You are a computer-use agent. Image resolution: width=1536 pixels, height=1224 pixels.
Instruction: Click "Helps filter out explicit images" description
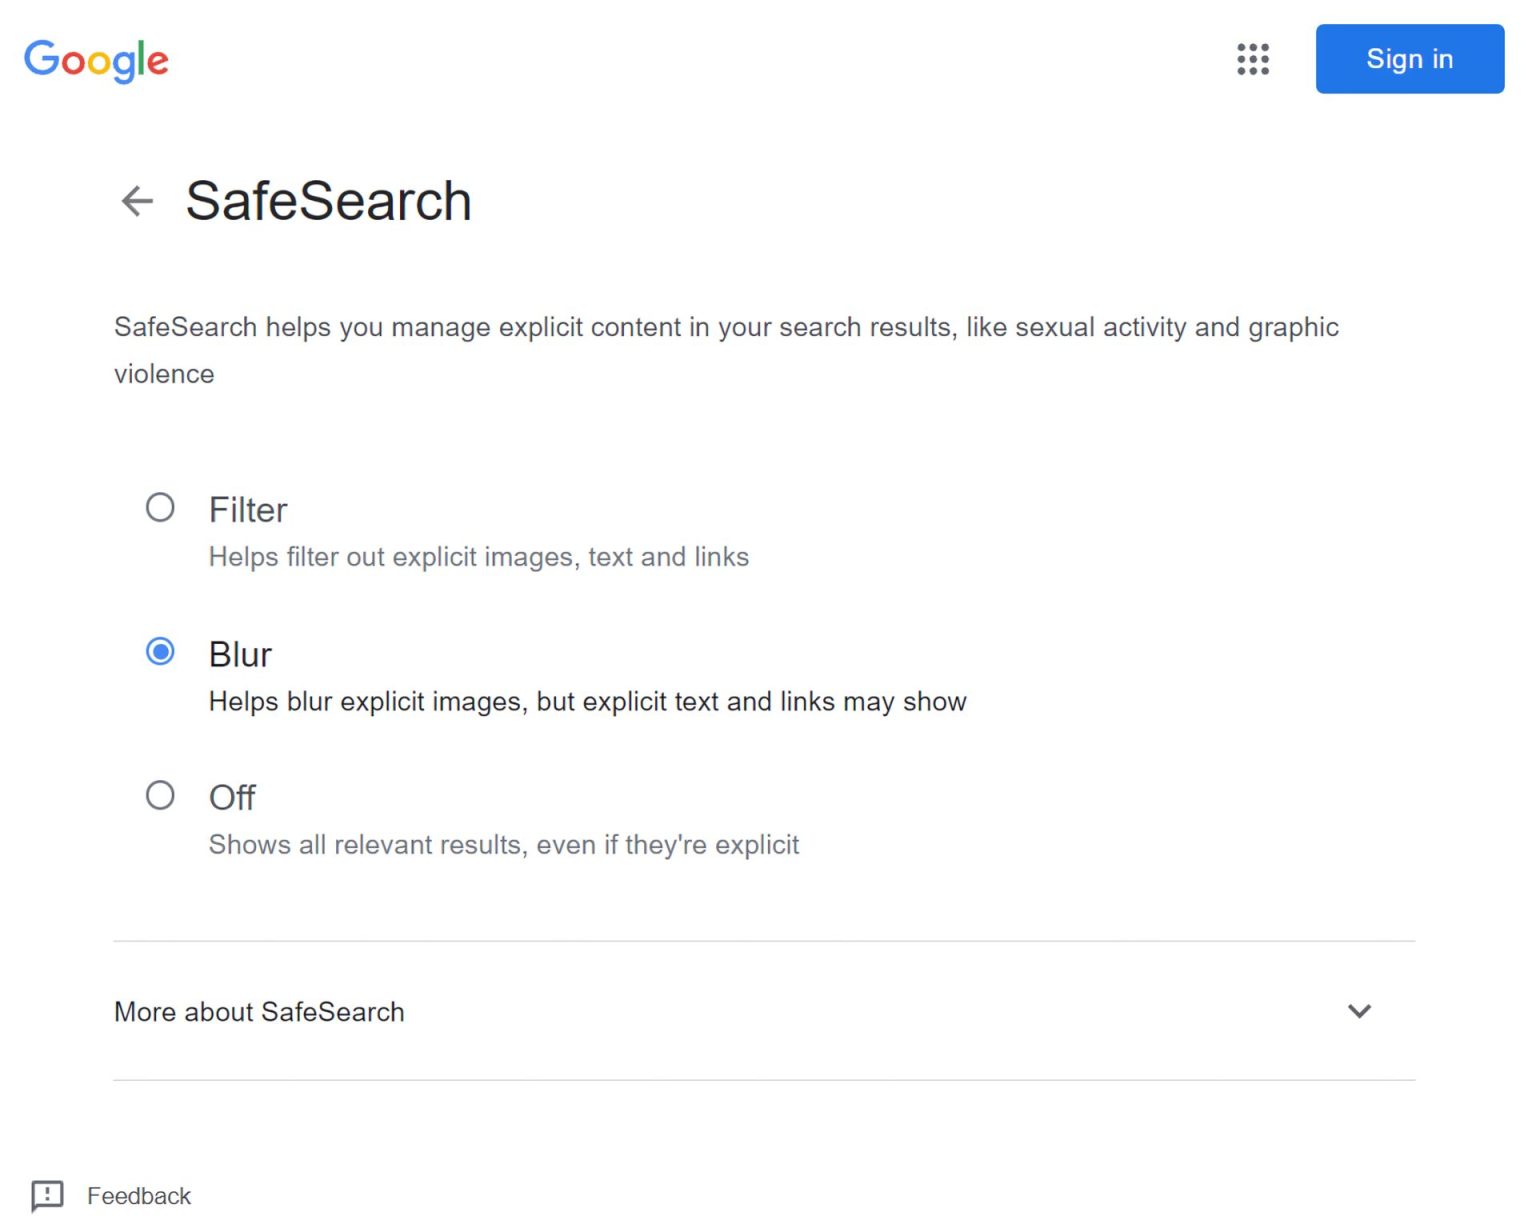(x=478, y=557)
